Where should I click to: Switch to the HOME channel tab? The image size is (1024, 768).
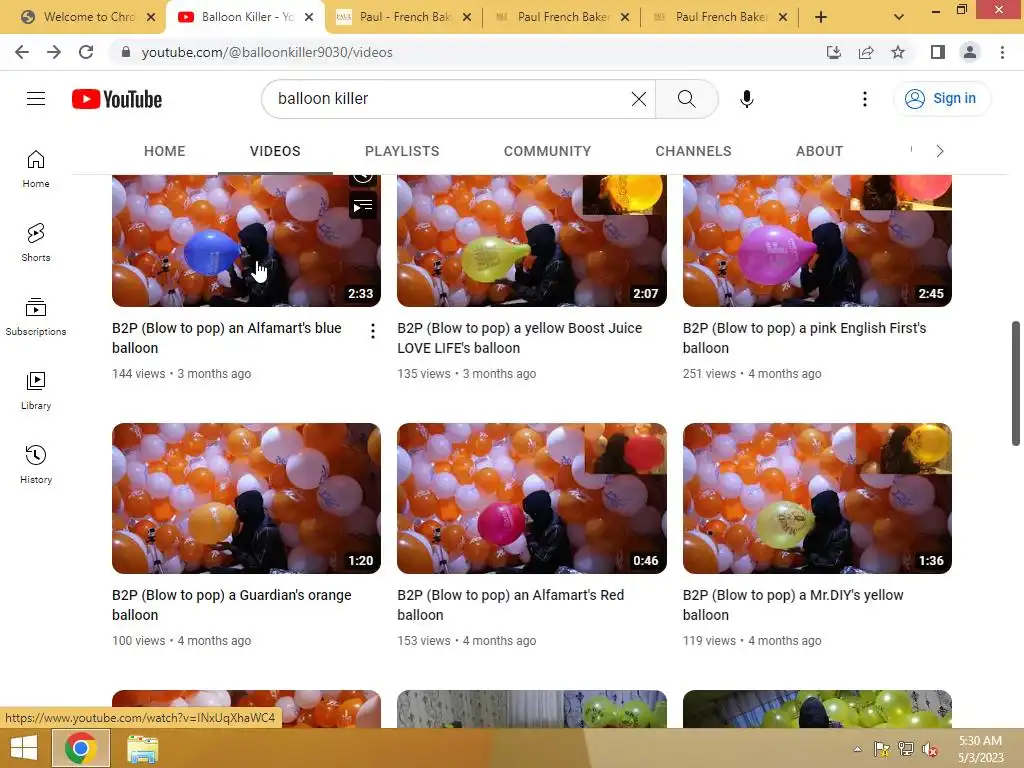pyautogui.click(x=165, y=151)
